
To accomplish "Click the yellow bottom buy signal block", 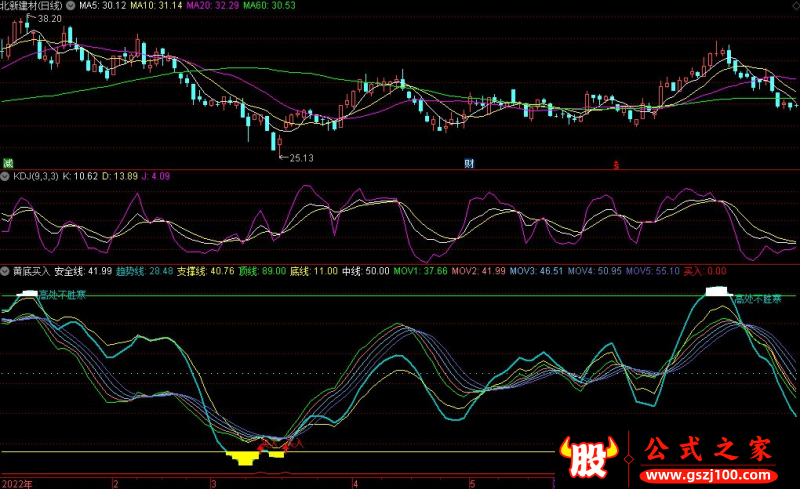I will (244, 458).
